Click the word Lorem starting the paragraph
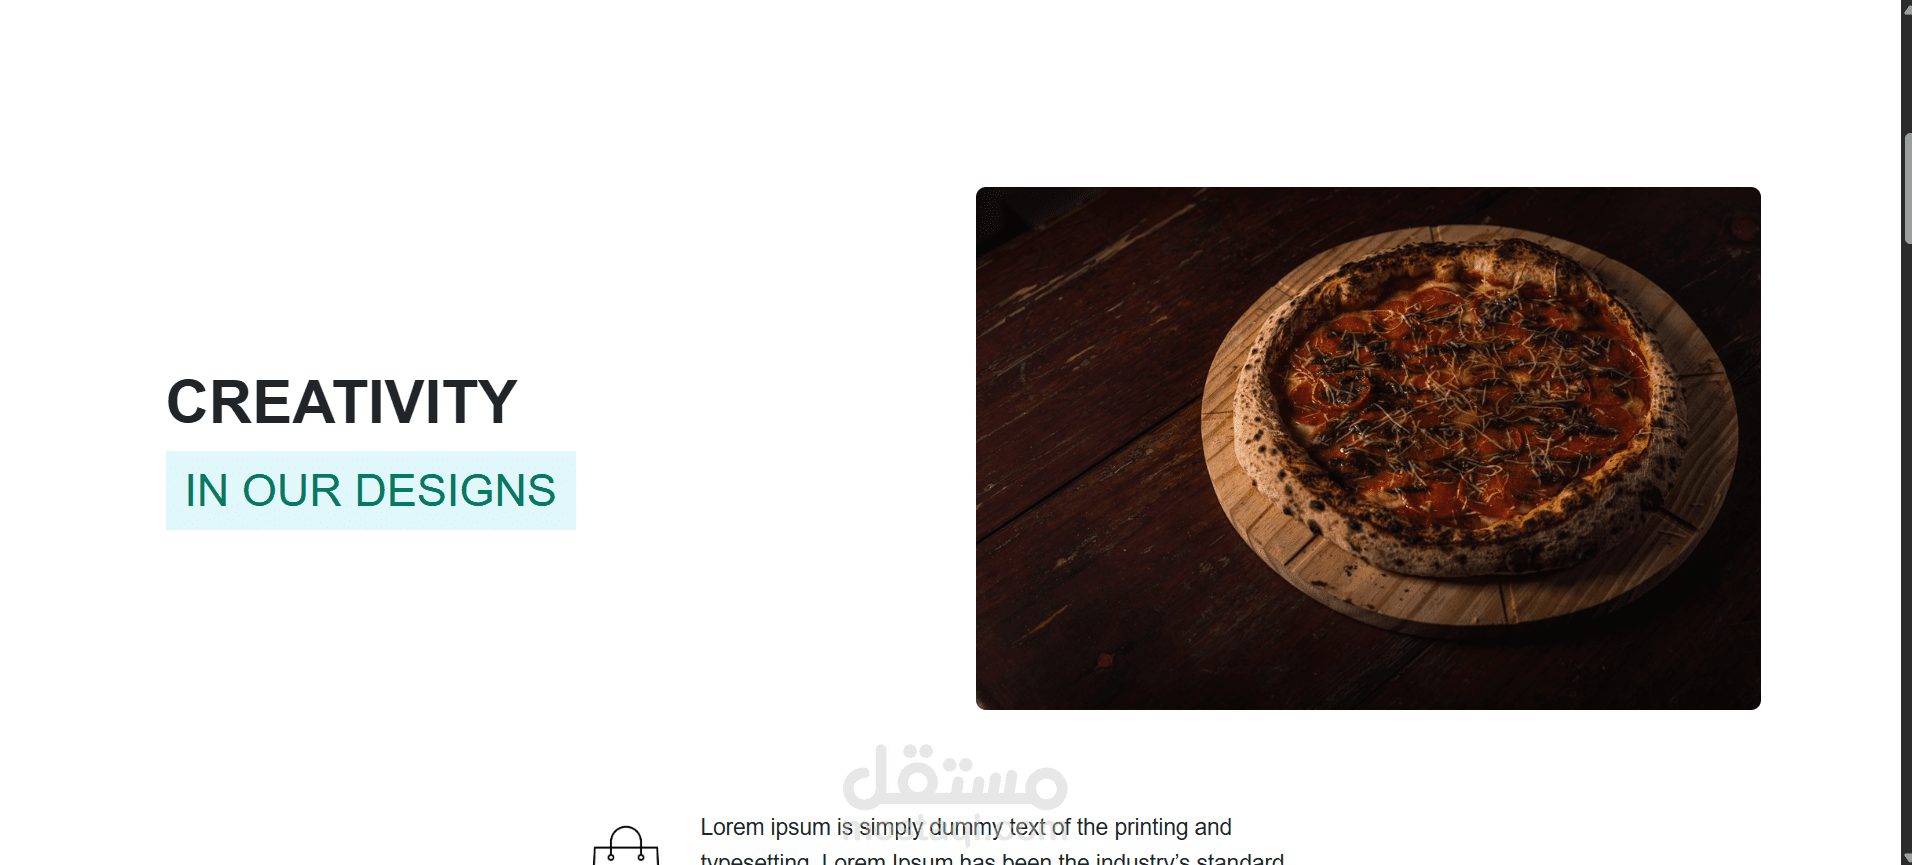This screenshot has width=1912, height=865. point(732,827)
